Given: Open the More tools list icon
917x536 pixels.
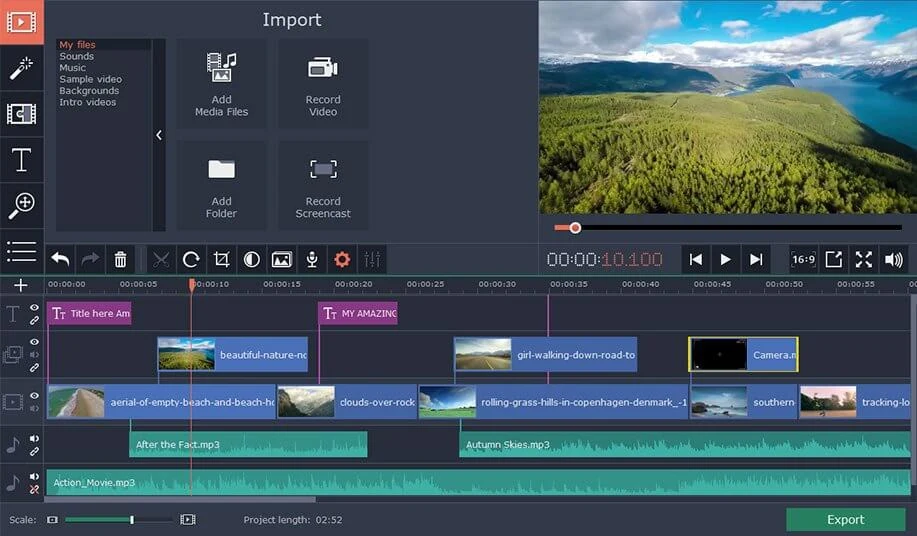Looking at the screenshot, I should tap(22, 251).
